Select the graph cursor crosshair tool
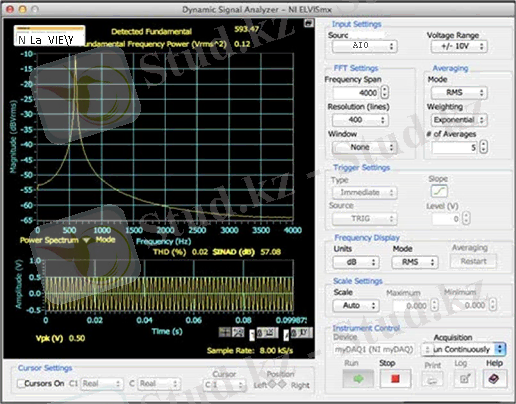 (x=224, y=332)
